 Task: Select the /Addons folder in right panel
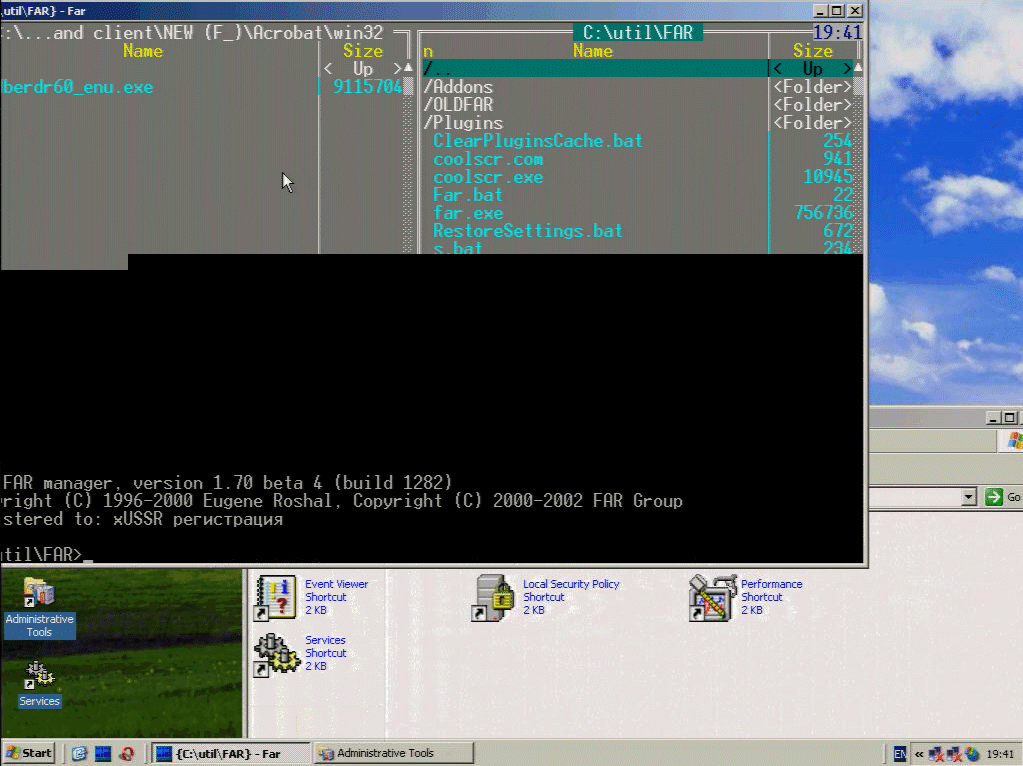[x=595, y=87]
